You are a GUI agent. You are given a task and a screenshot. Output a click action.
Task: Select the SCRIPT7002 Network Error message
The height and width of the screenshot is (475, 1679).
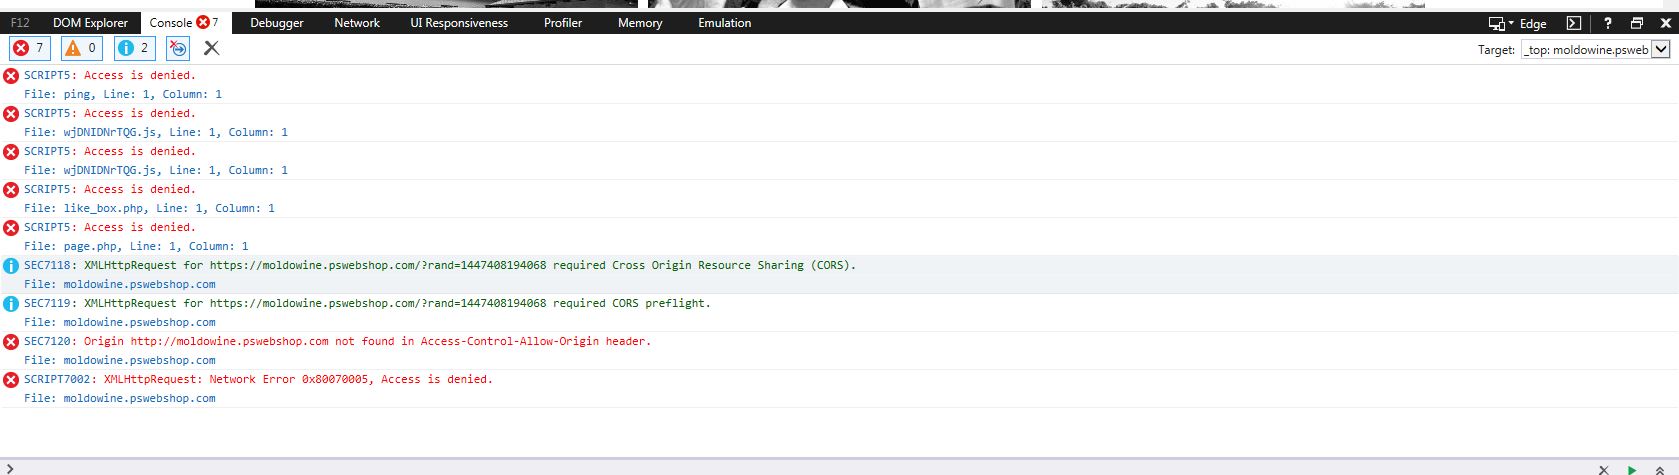tap(258, 379)
